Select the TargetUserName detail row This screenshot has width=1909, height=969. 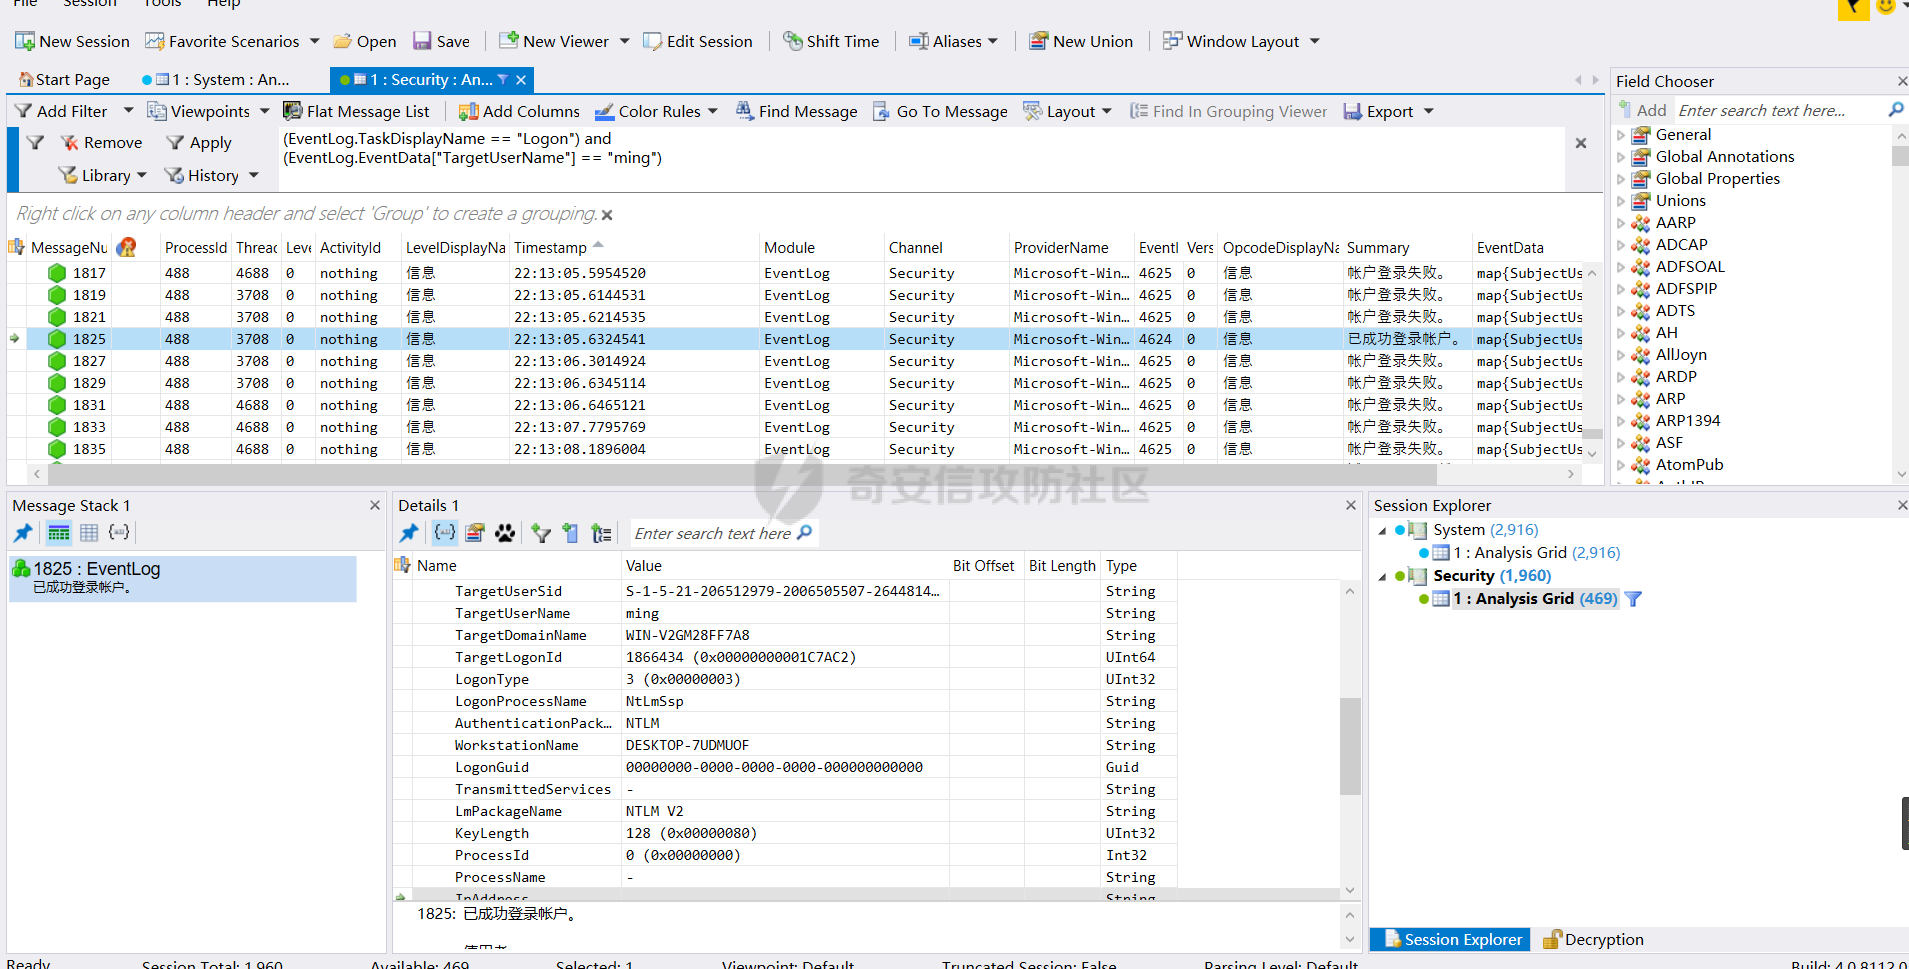(x=785, y=613)
